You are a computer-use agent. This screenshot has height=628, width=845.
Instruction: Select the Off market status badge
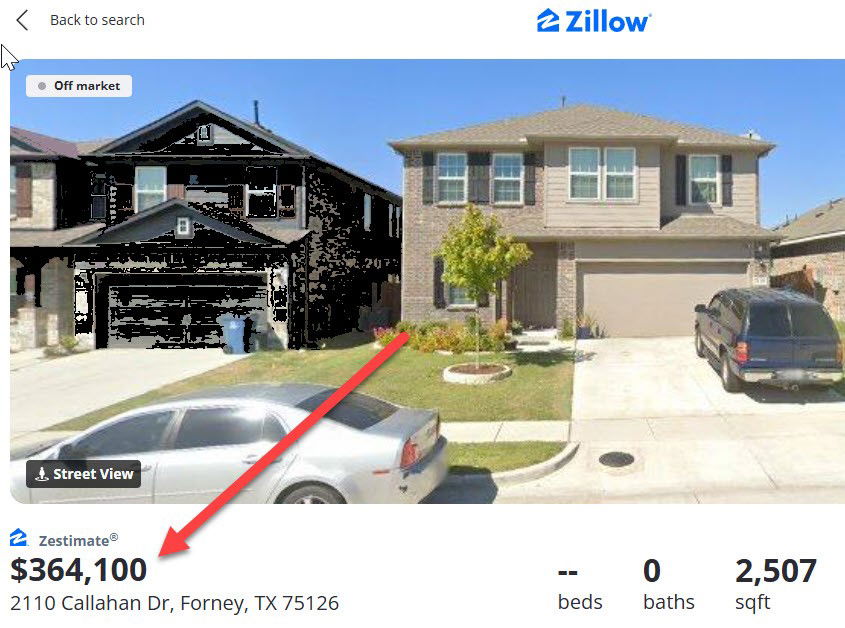click(79, 86)
